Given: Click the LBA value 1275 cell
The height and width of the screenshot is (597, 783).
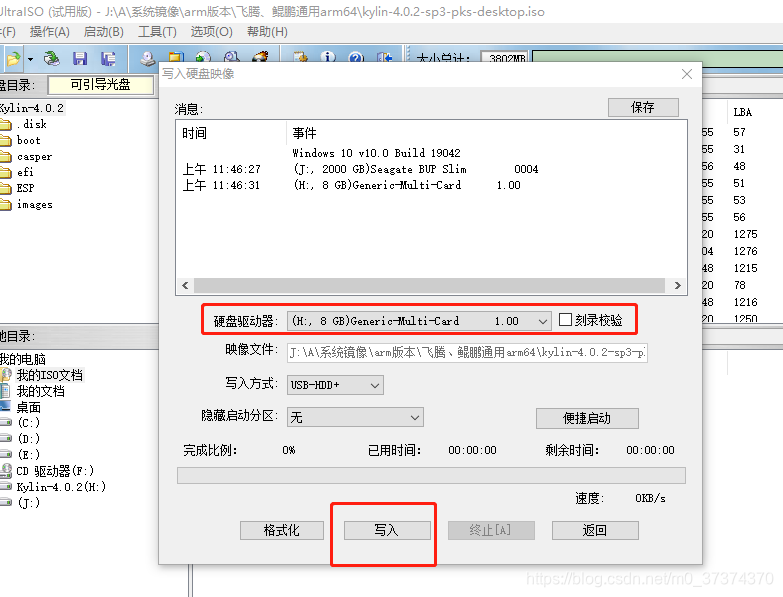Looking at the screenshot, I should 745,234.
